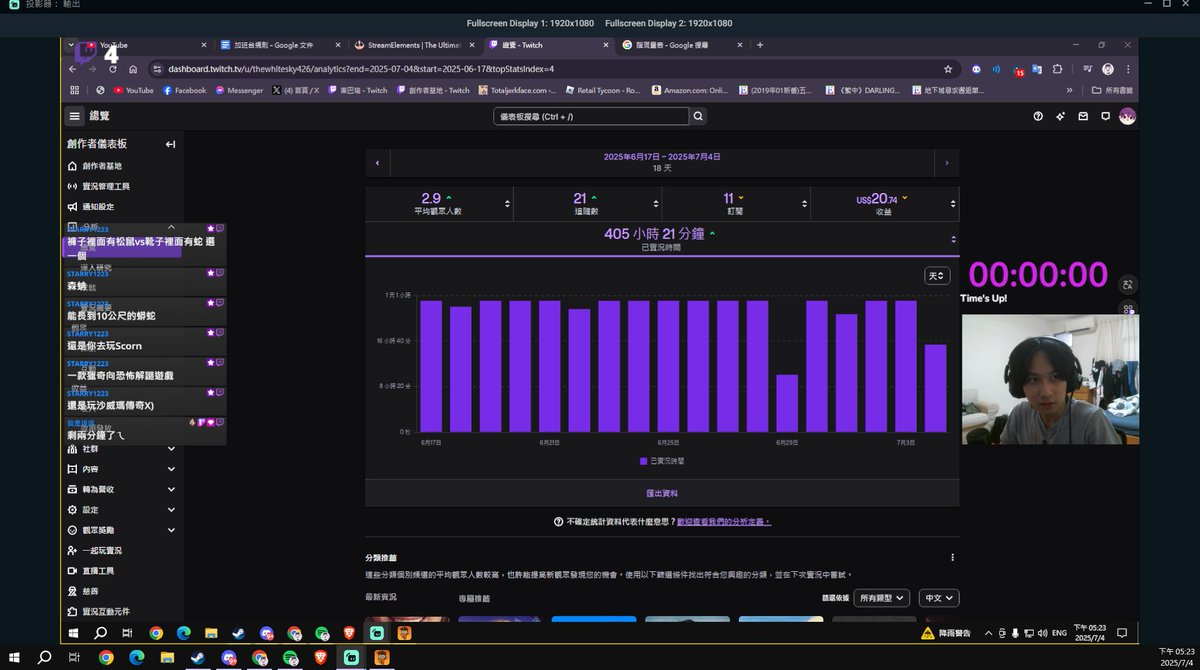The image size is (1200, 670).
Task: Open the 歡迎查看我們的分析文章 link
Action: click(724, 522)
